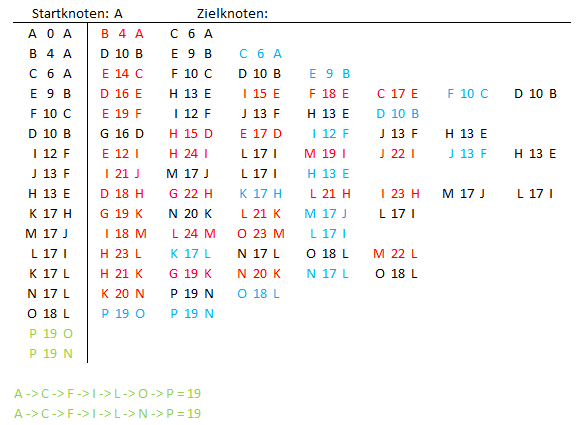Click the green 'P 19 O' entry
This screenshot has height=425, width=584.
click(51, 334)
